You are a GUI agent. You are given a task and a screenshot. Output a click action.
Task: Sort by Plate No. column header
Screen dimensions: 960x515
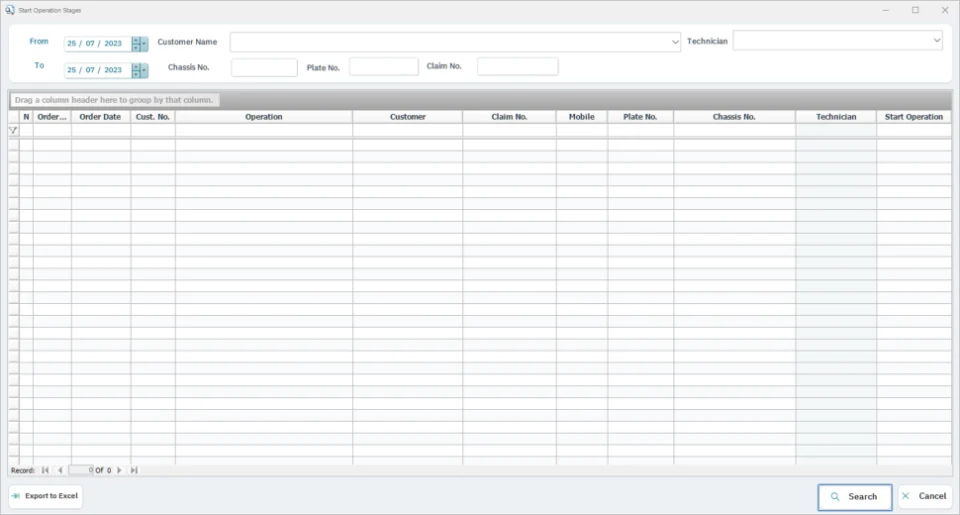point(640,116)
